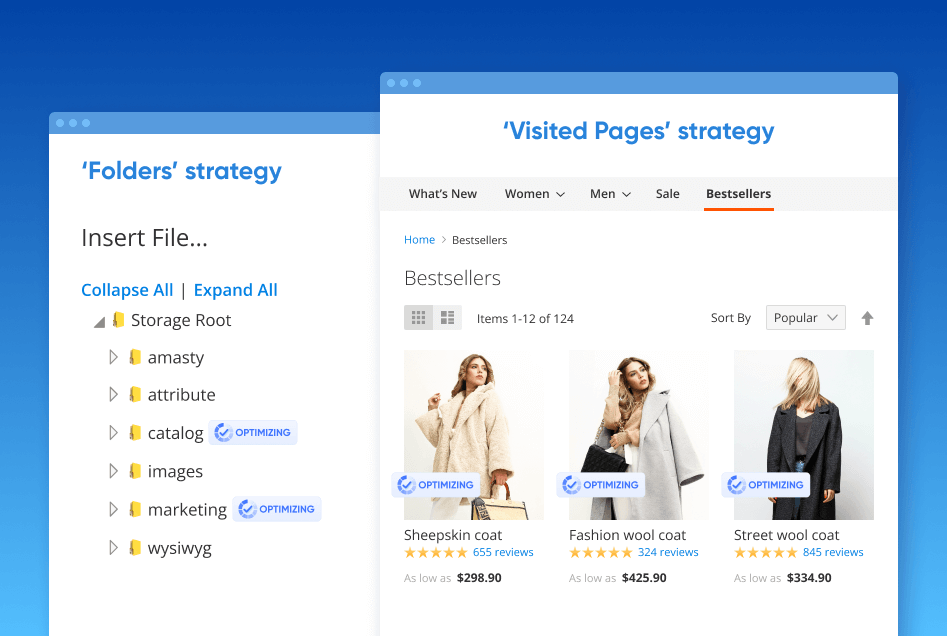Screen dimensions: 947x636
Task: Collapse the Storage Root tree node
Action: pyautogui.click(x=99, y=320)
